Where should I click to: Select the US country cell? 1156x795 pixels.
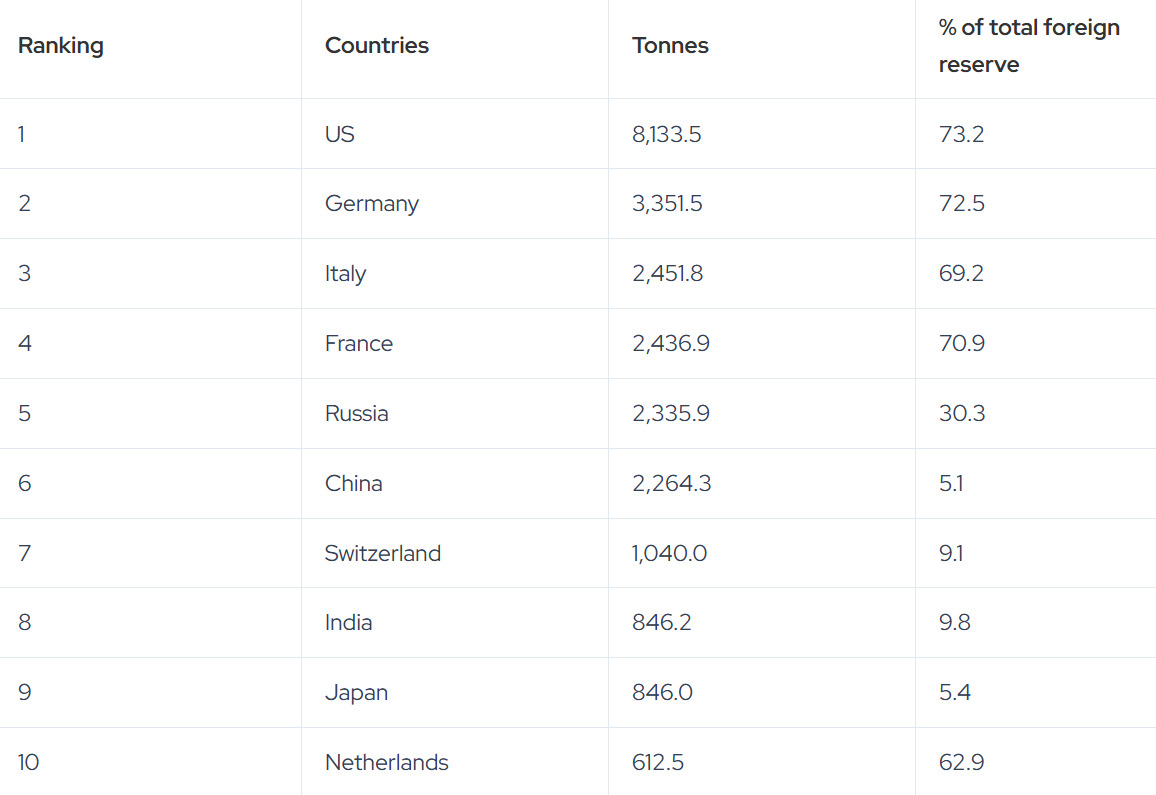click(340, 134)
